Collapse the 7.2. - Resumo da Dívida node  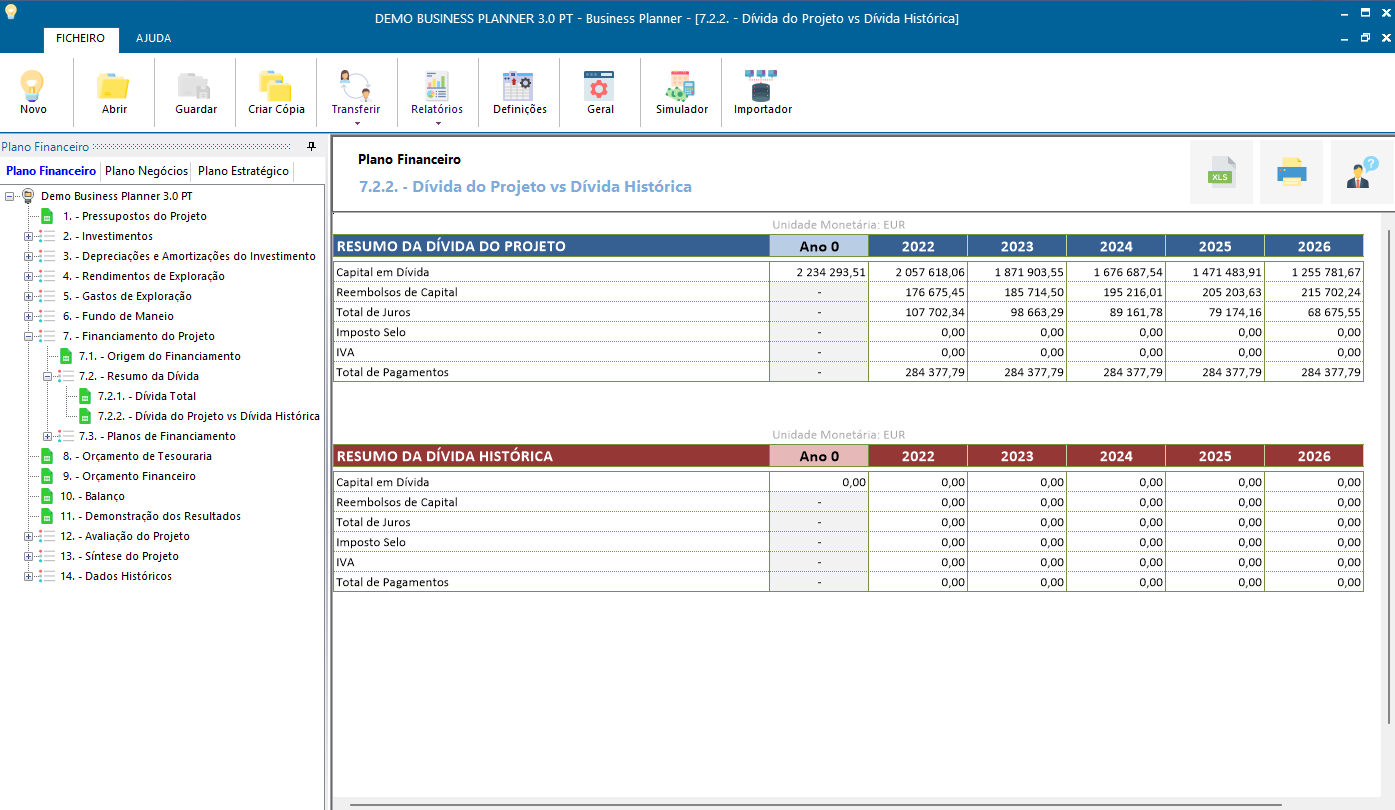coord(47,377)
